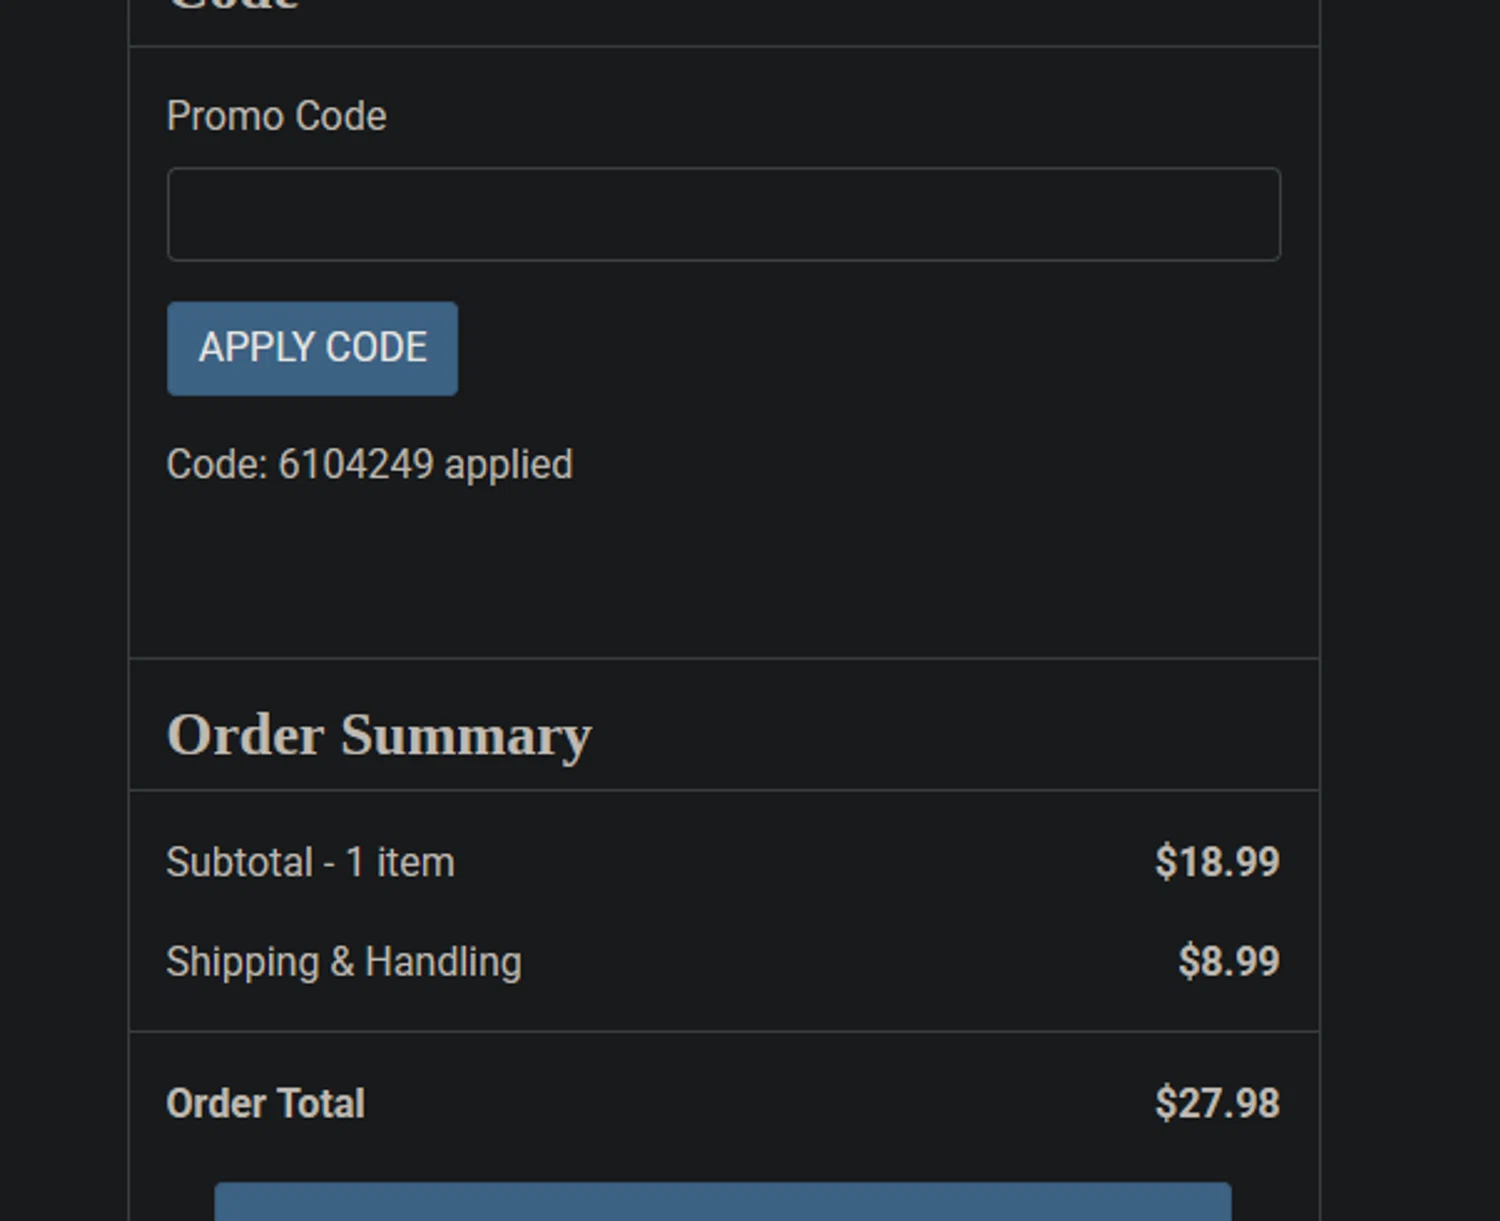Screen dimensions: 1500x1221
Task: Click the divider line beneath Order Summary heading
Action: point(724,790)
